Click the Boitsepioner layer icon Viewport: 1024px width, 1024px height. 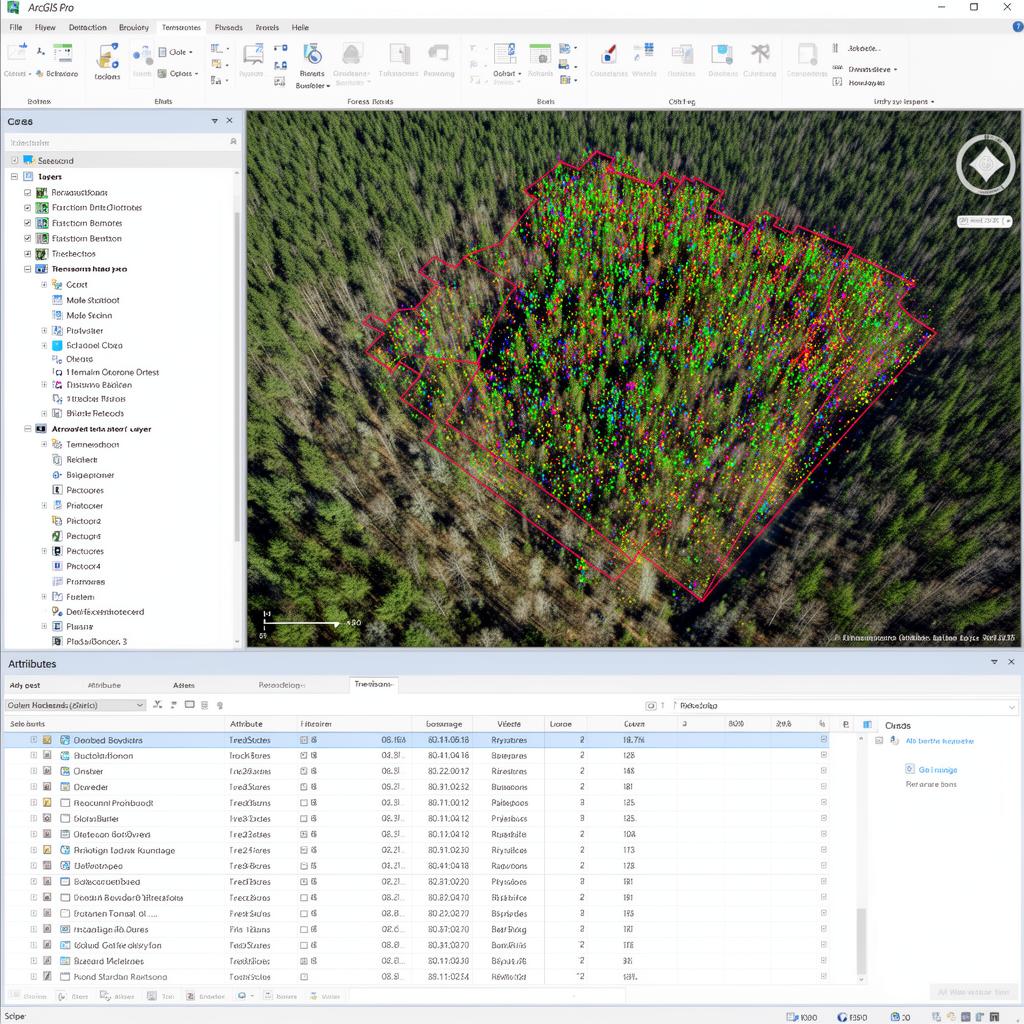[x=57, y=475]
